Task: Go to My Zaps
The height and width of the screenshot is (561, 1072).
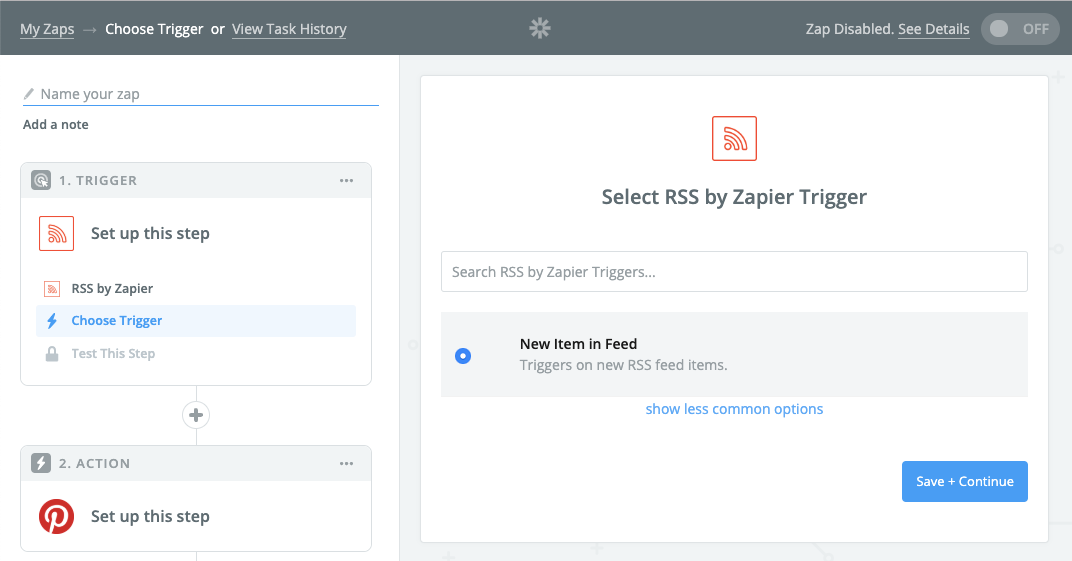Action: click(x=47, y=29)
